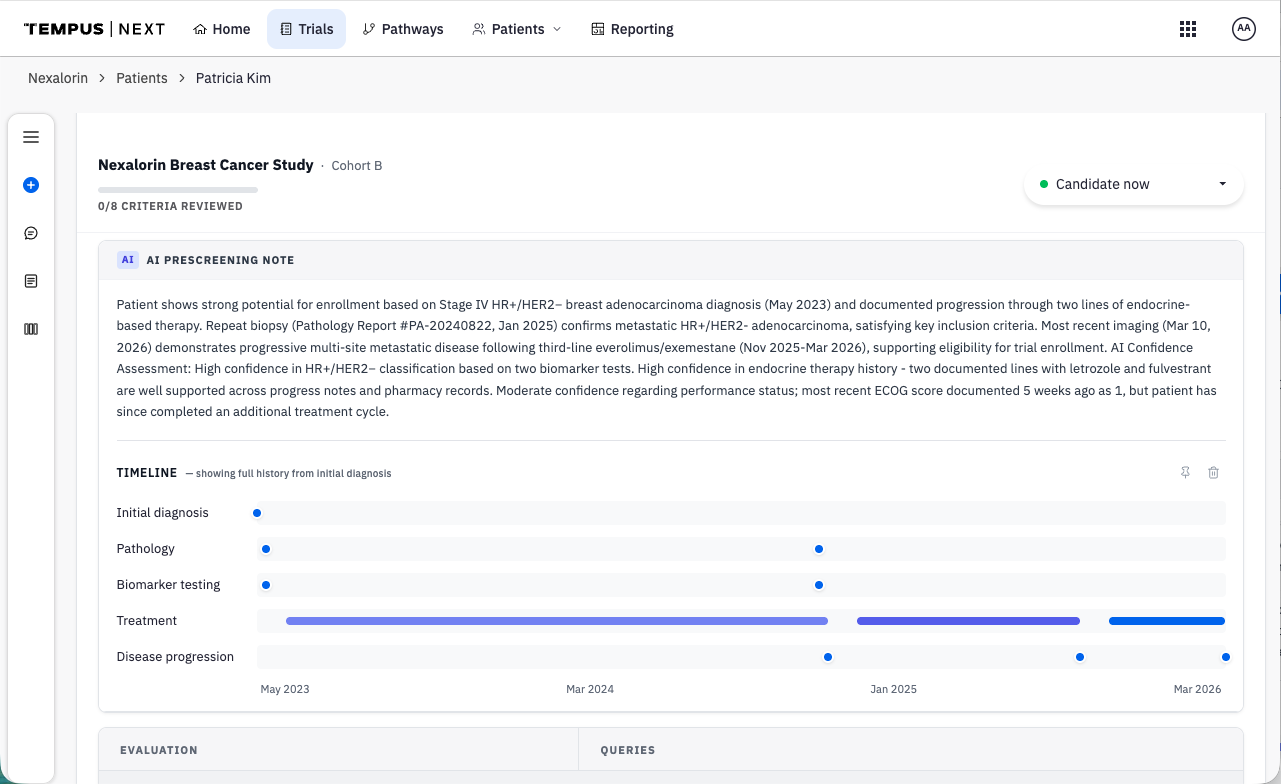This screenshot has height=784, width=1281.
Task: Pin the timeline with the pin icon
Action: (1185, 473)
